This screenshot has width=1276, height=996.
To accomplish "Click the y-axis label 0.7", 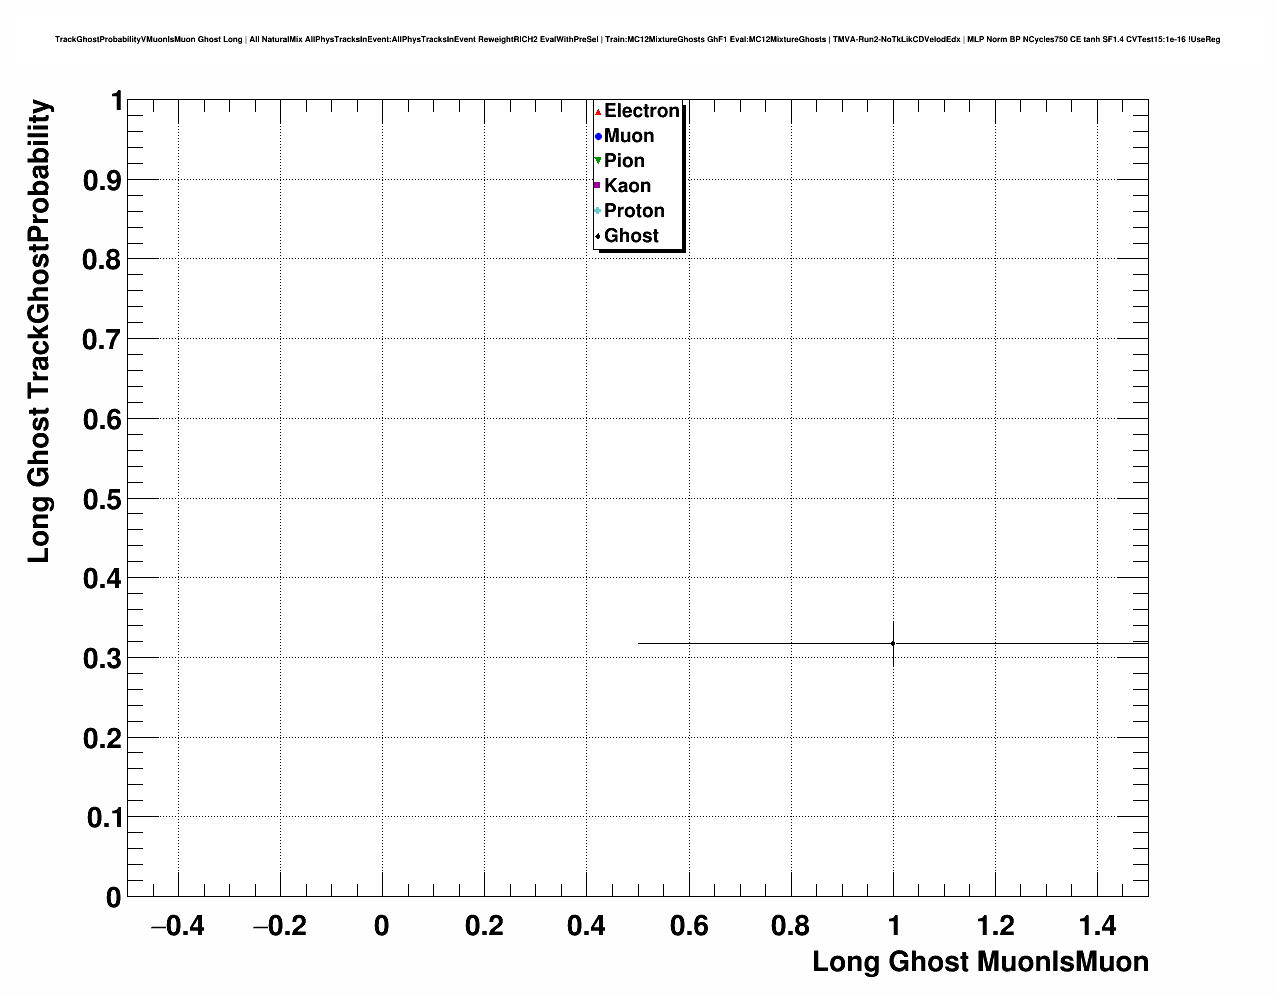I will pyautogui.click(x=101, y=340).
